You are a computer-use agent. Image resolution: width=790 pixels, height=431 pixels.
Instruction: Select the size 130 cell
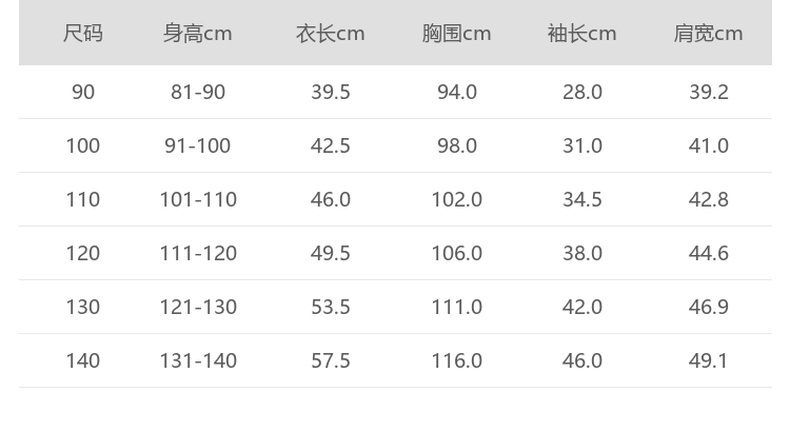(x=83, y=307)
